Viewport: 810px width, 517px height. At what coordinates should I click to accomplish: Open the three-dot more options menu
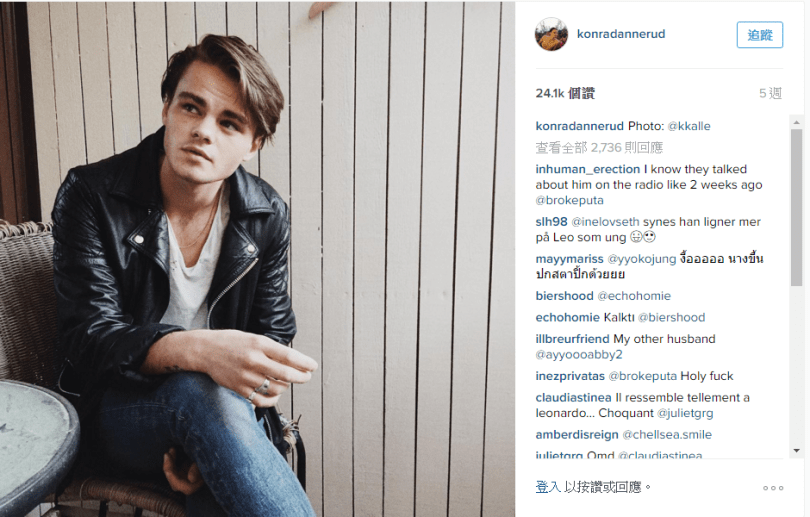point(773,488)
